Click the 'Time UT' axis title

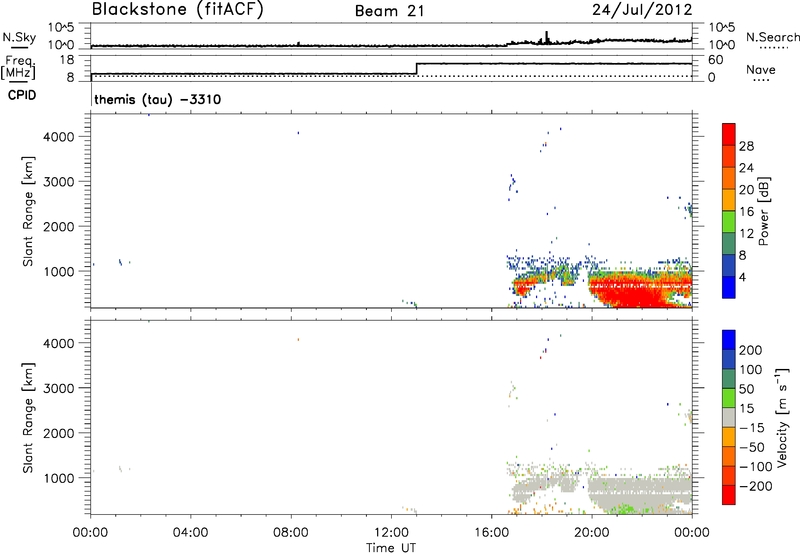(x=391, y=548)
